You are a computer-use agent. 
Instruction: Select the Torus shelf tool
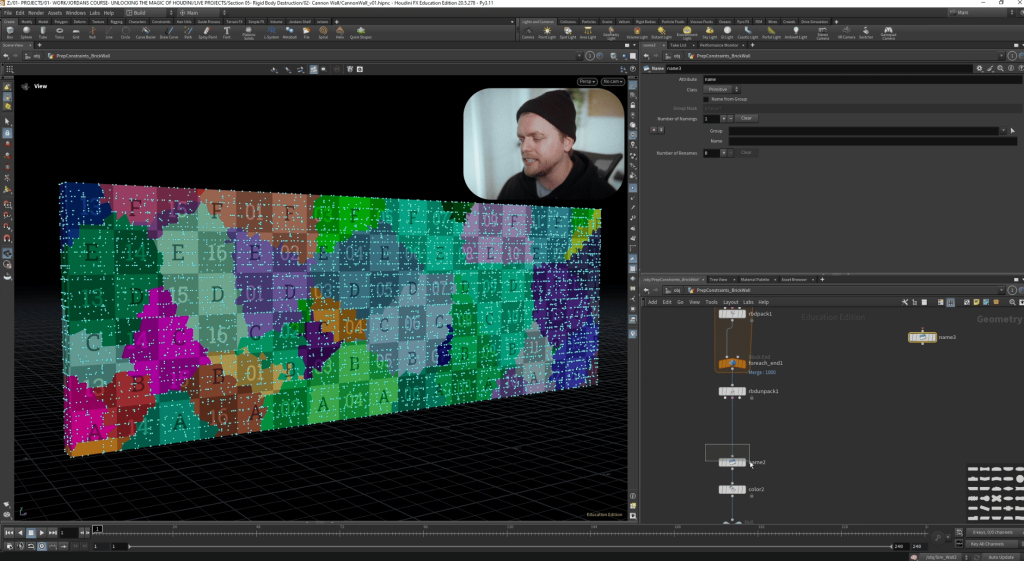coord(59,32)
